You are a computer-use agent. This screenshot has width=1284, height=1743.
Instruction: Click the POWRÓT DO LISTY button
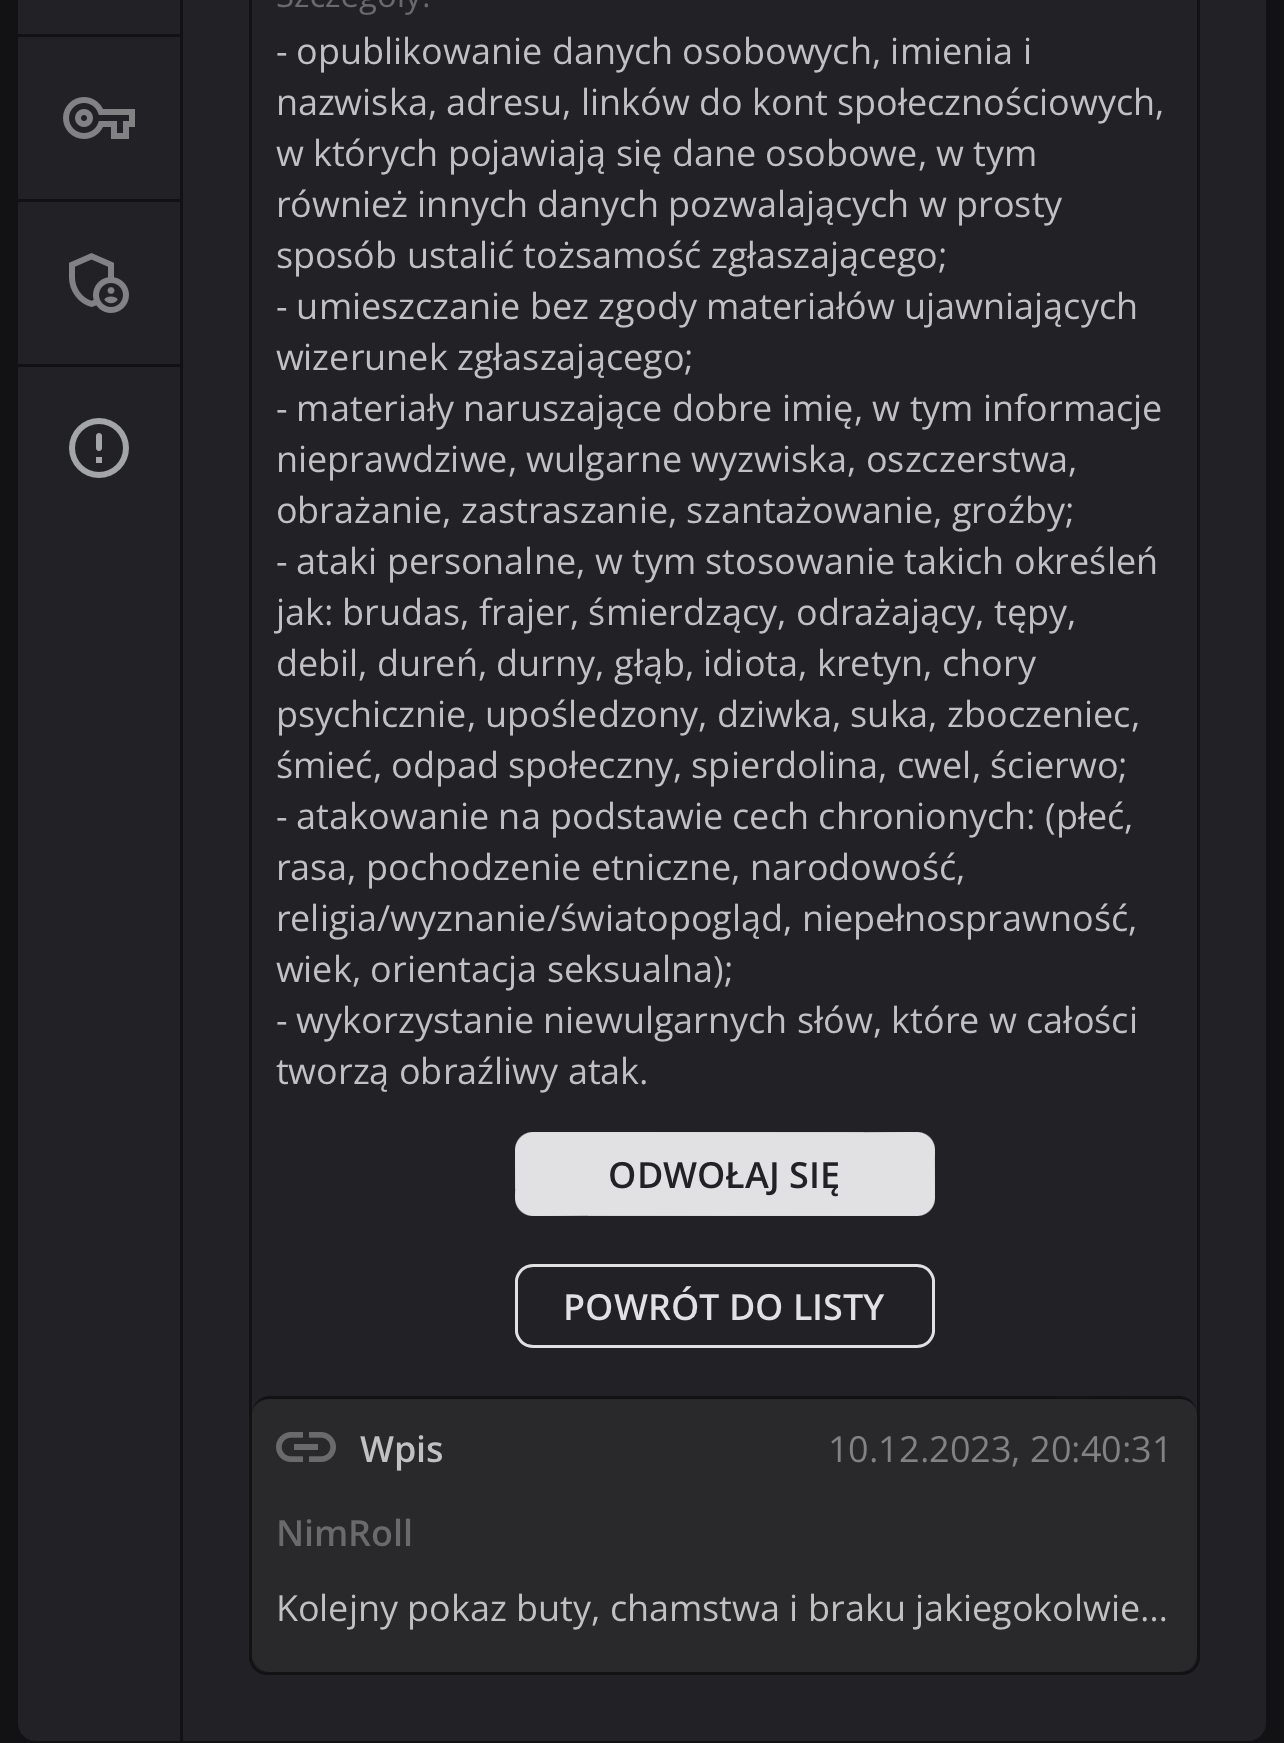724,1306
